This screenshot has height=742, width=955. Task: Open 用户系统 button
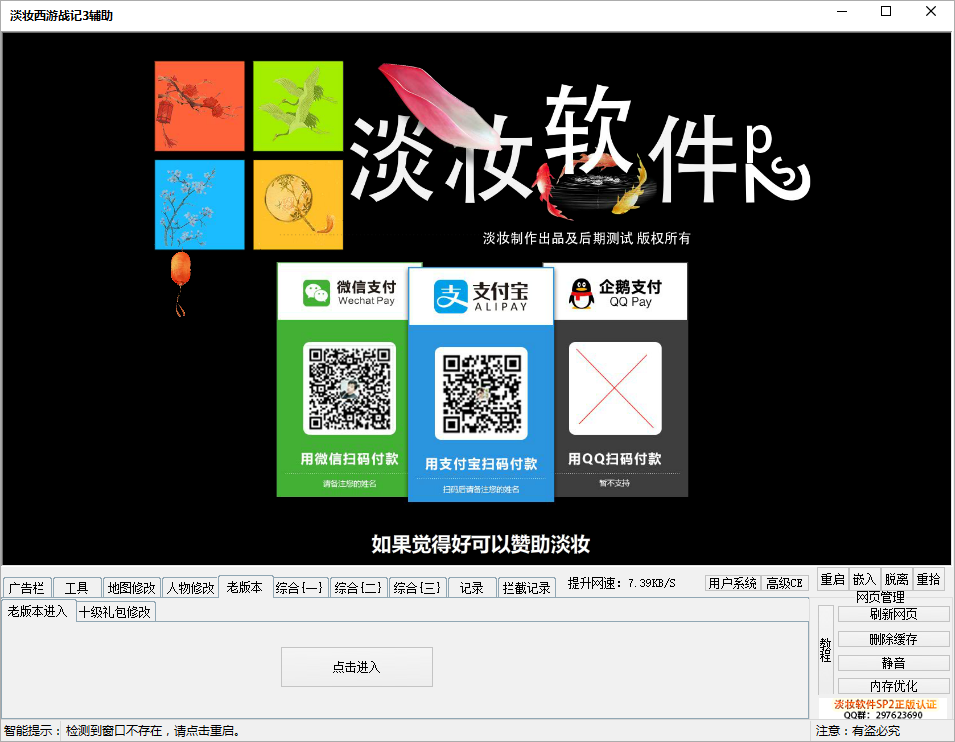coord(733,583)
